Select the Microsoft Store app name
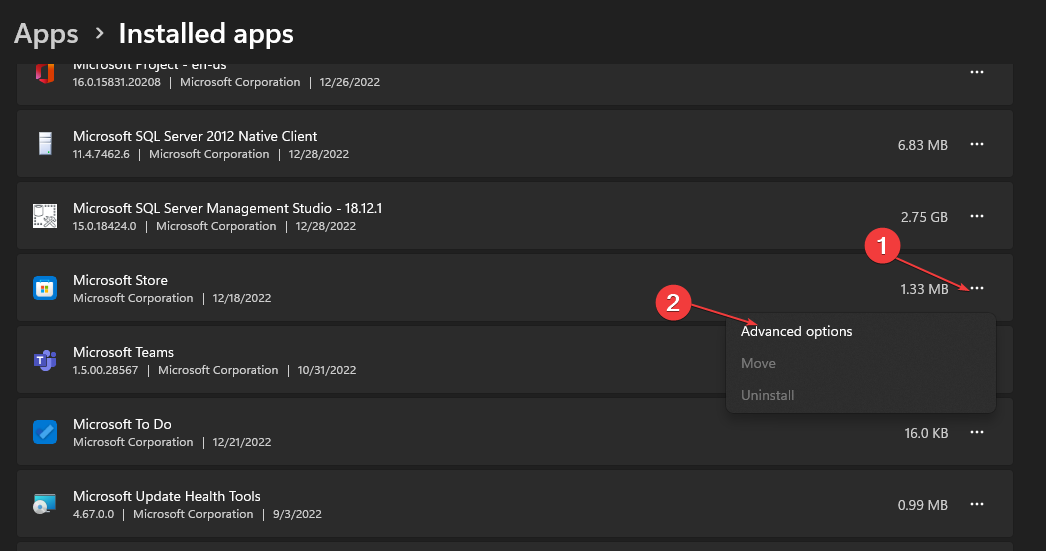This screenshot has width=1046, height=551. [x=120, y=280]
